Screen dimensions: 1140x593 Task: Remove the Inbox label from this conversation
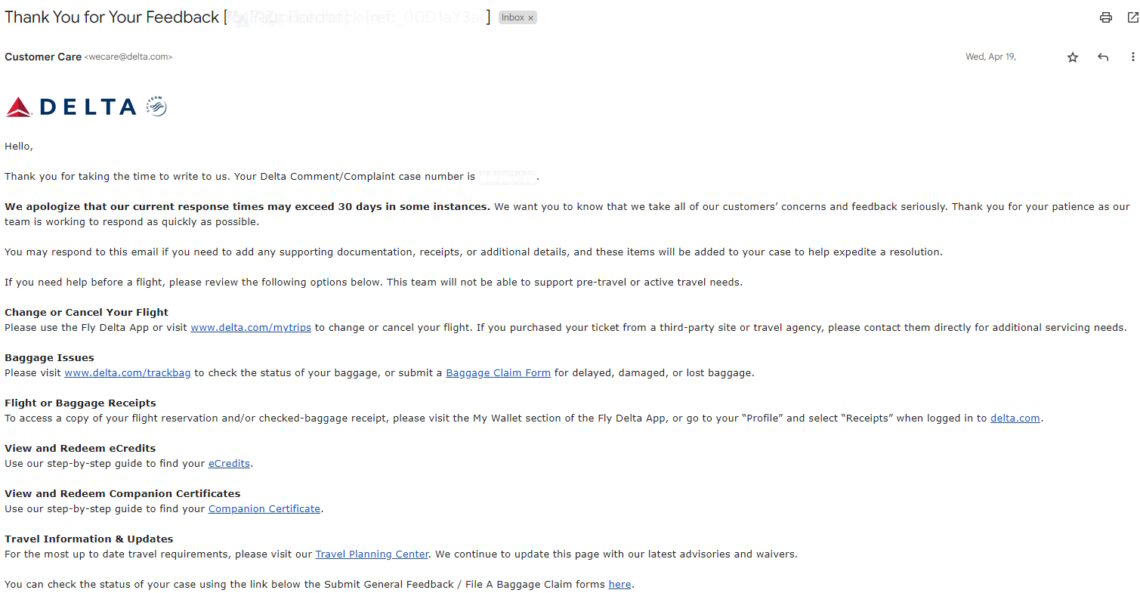point(531,18)
